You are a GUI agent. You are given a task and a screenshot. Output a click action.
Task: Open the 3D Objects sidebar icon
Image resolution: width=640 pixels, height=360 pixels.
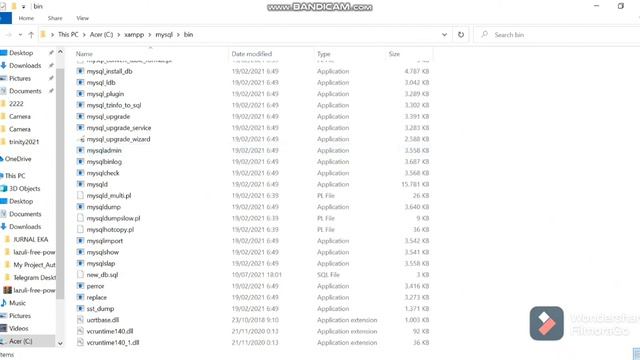(4, 189)
